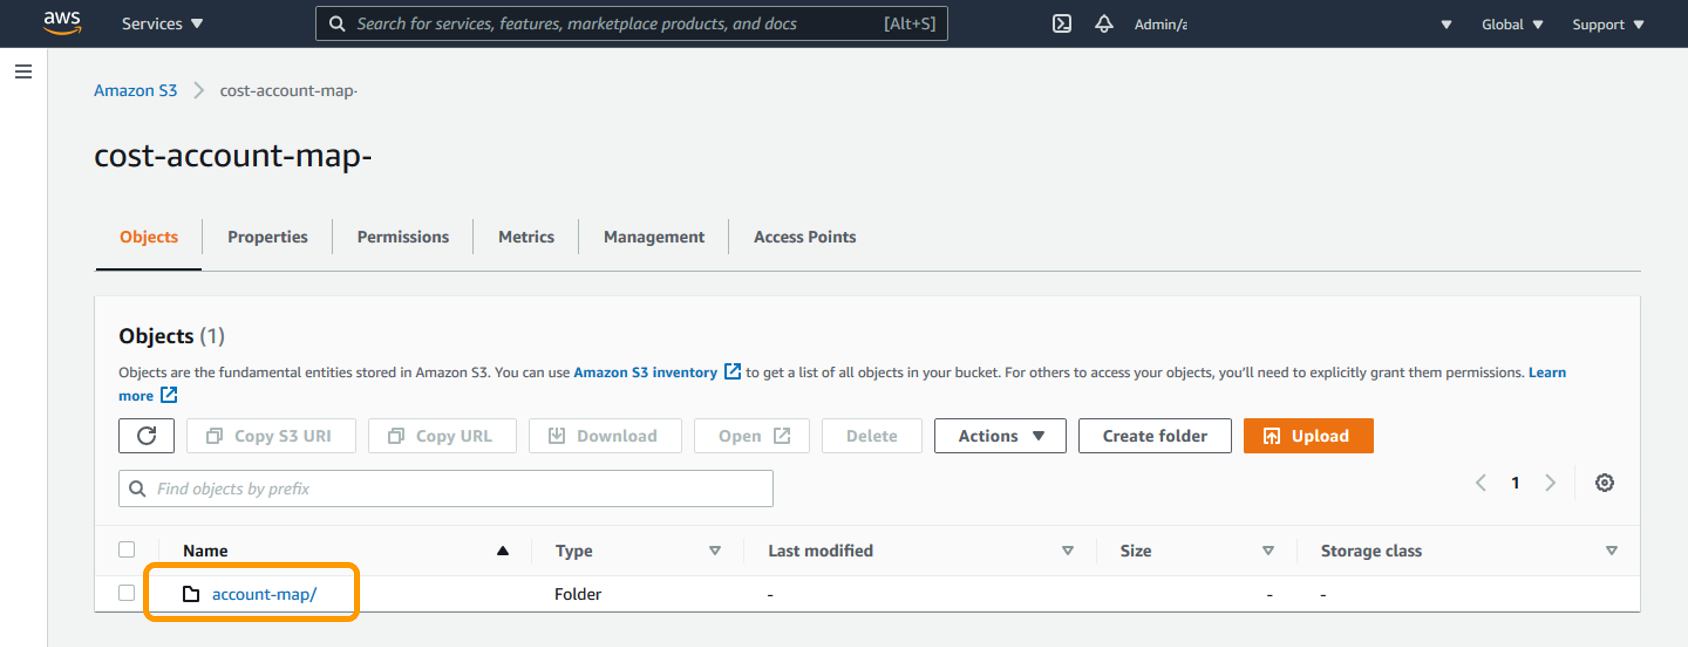Click the folder icon beside account-map/
1688x647 pixels.
(x=191, y=594)
